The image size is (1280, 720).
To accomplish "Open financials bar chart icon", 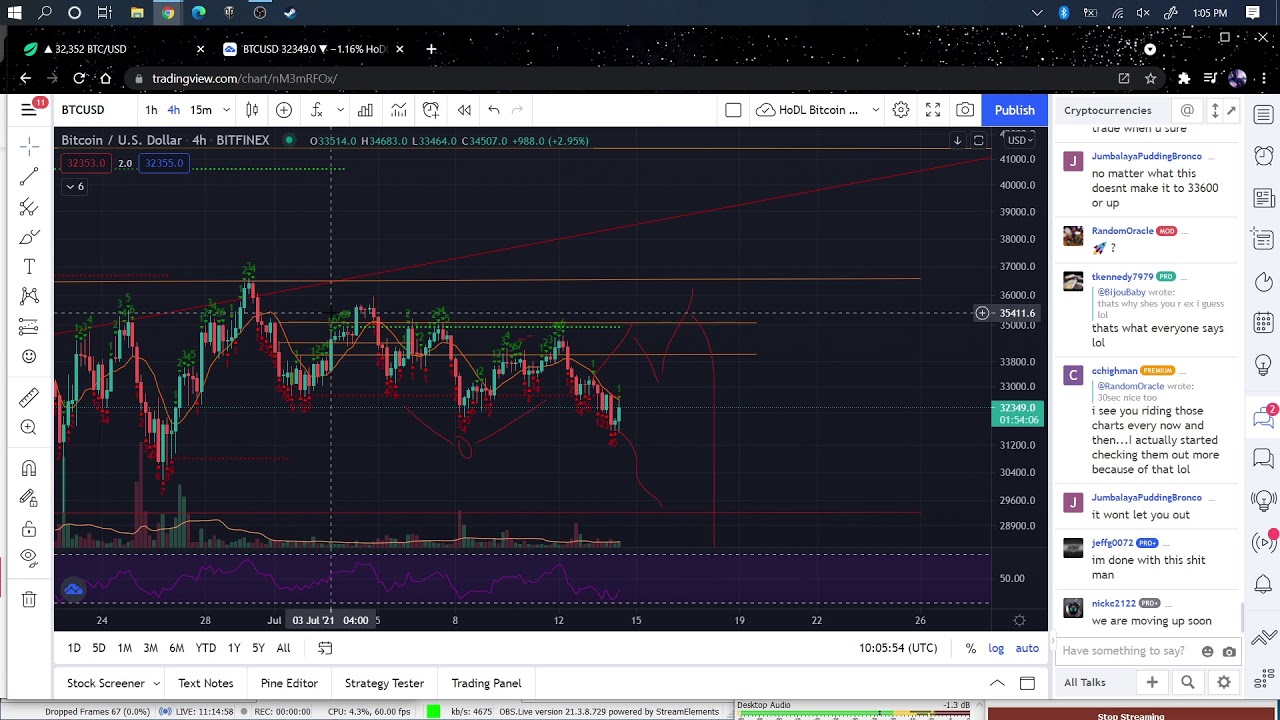I will pos(365,110).
